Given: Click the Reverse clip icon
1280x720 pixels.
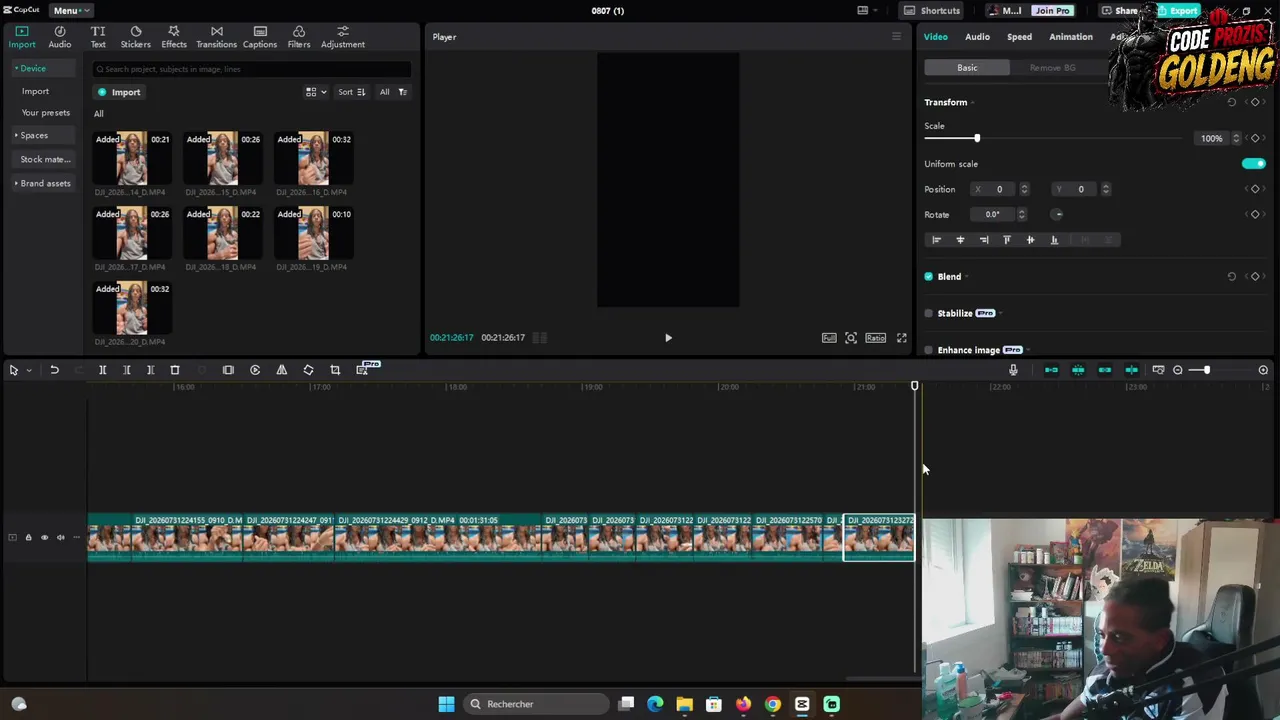Looking at the screenshot, I should [x=255, y=370].
